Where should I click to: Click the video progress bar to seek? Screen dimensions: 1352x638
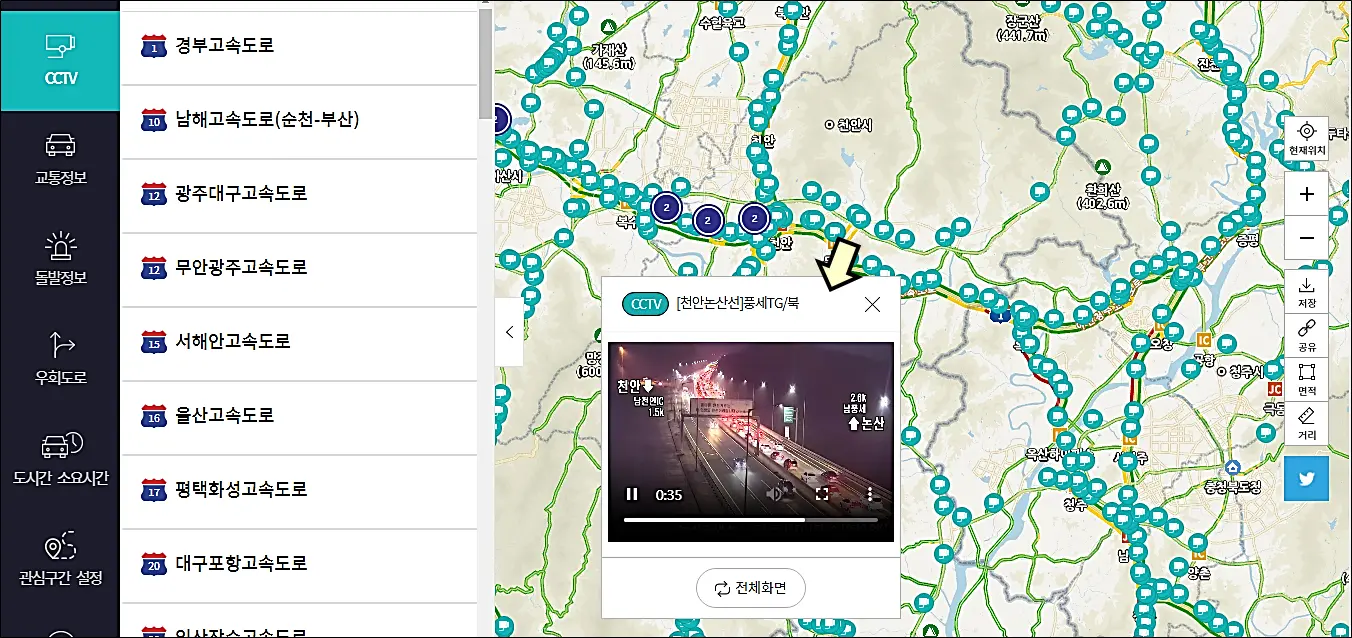(x=750, y=519)
